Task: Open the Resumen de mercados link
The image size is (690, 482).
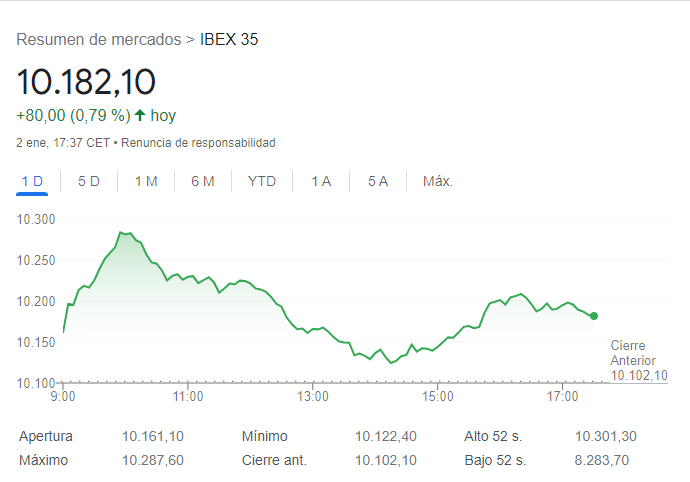Action: point(99,40)
